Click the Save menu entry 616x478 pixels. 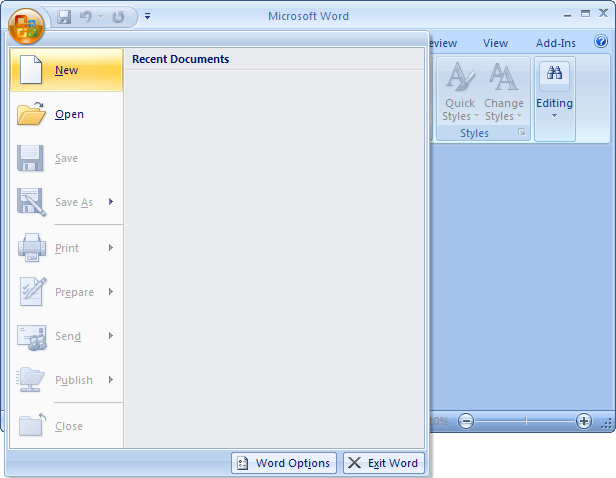click(x=66, y=158)
